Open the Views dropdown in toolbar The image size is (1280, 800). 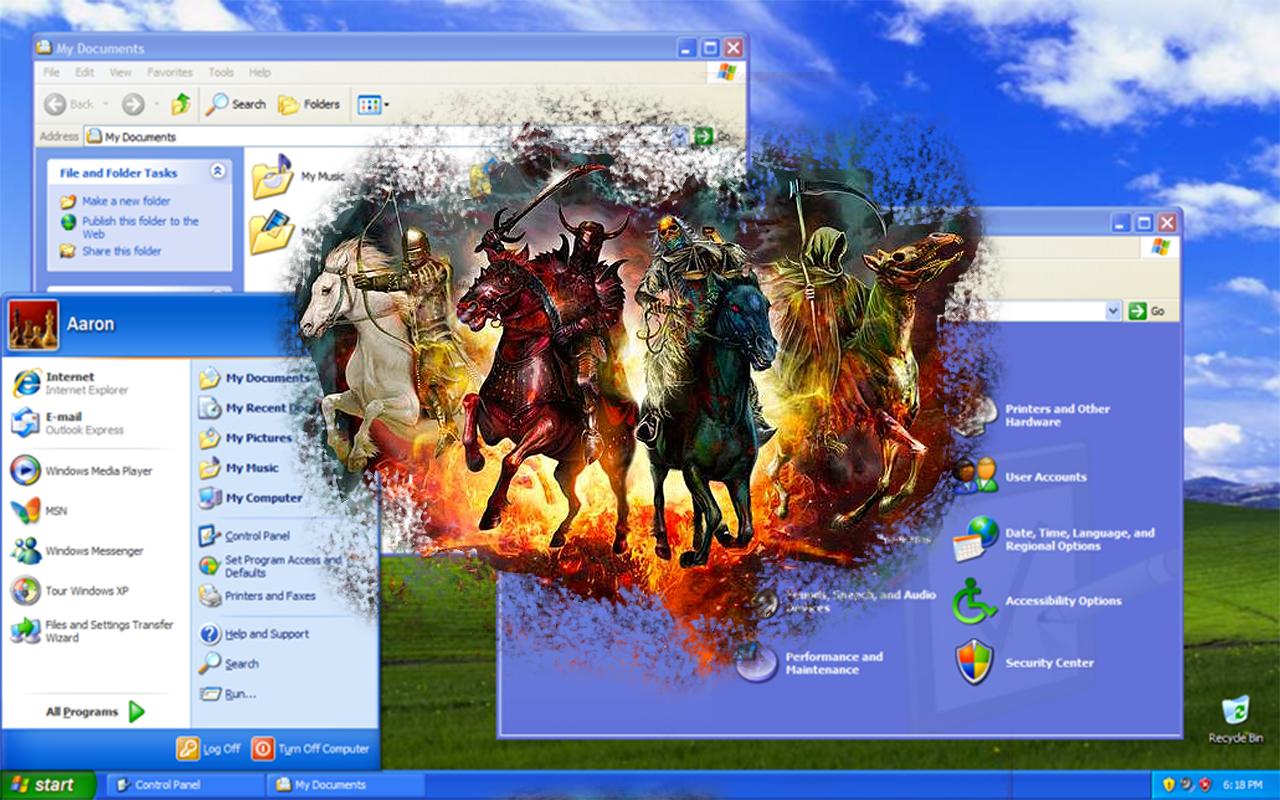click(x=373, y=104)
